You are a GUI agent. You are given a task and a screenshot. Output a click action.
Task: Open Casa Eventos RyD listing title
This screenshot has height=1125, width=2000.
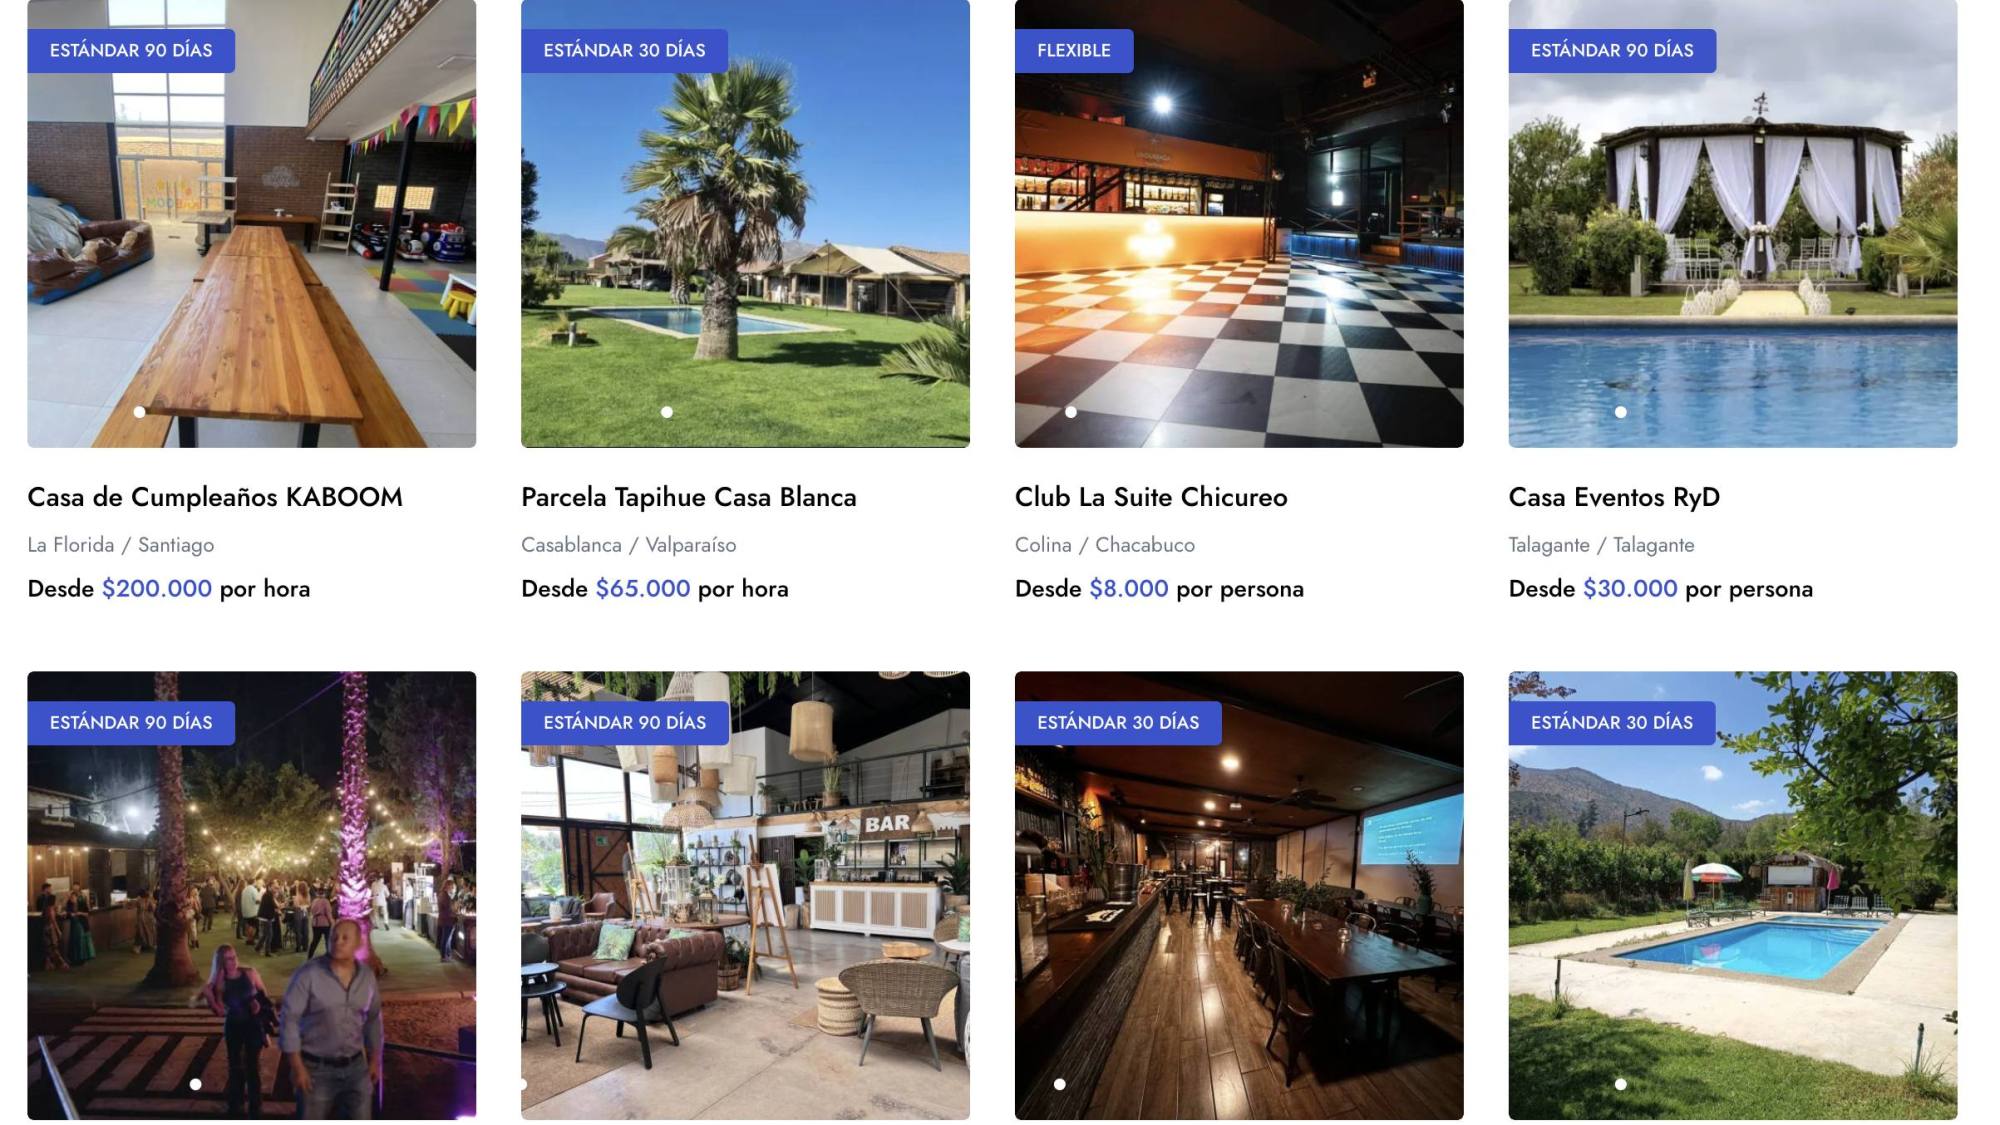pyautogui.click(x=1614, y=497)
